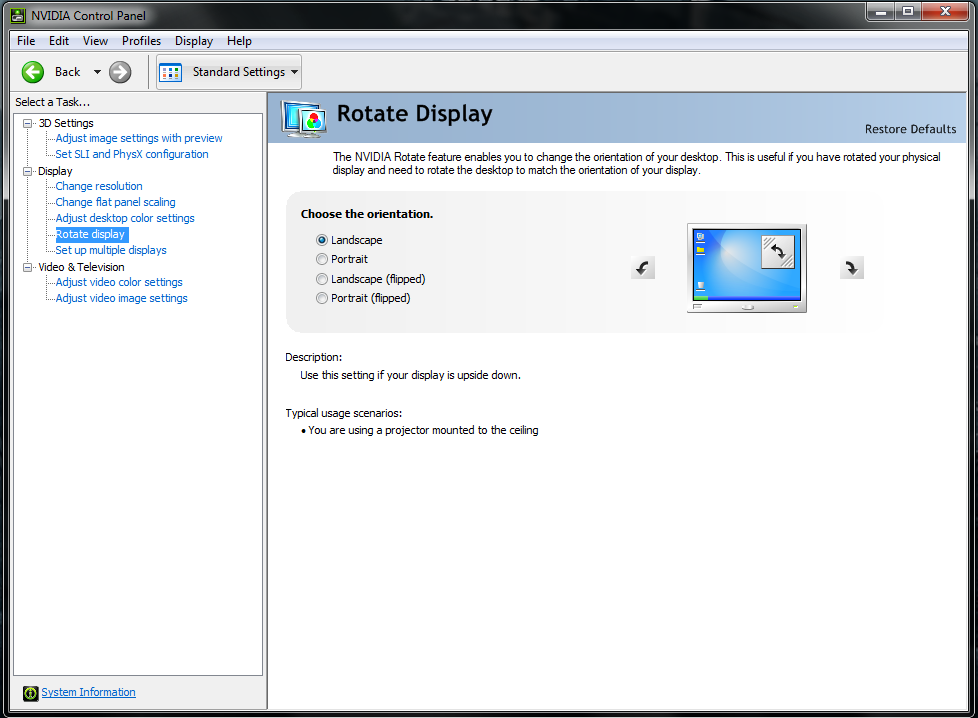Click the green Back arrow icon

[33, 72]
